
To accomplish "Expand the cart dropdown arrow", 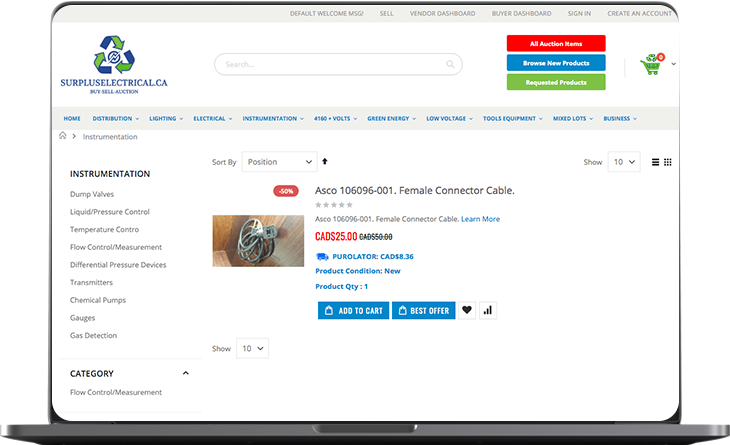I will click(x=673, y=64).
